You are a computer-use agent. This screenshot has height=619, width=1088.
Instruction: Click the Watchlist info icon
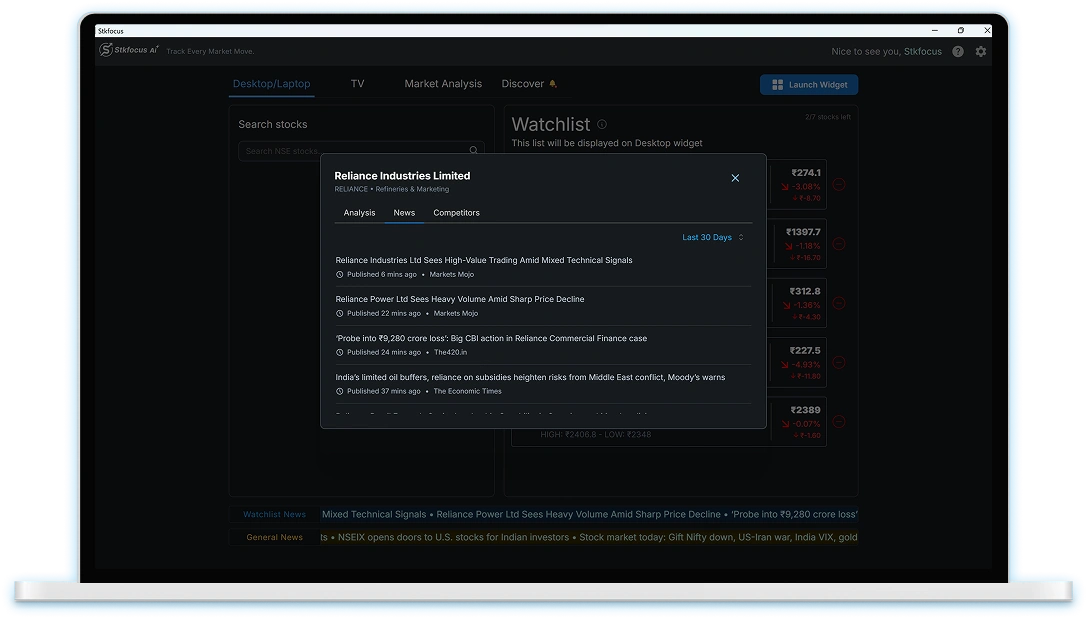pos(602,124)
